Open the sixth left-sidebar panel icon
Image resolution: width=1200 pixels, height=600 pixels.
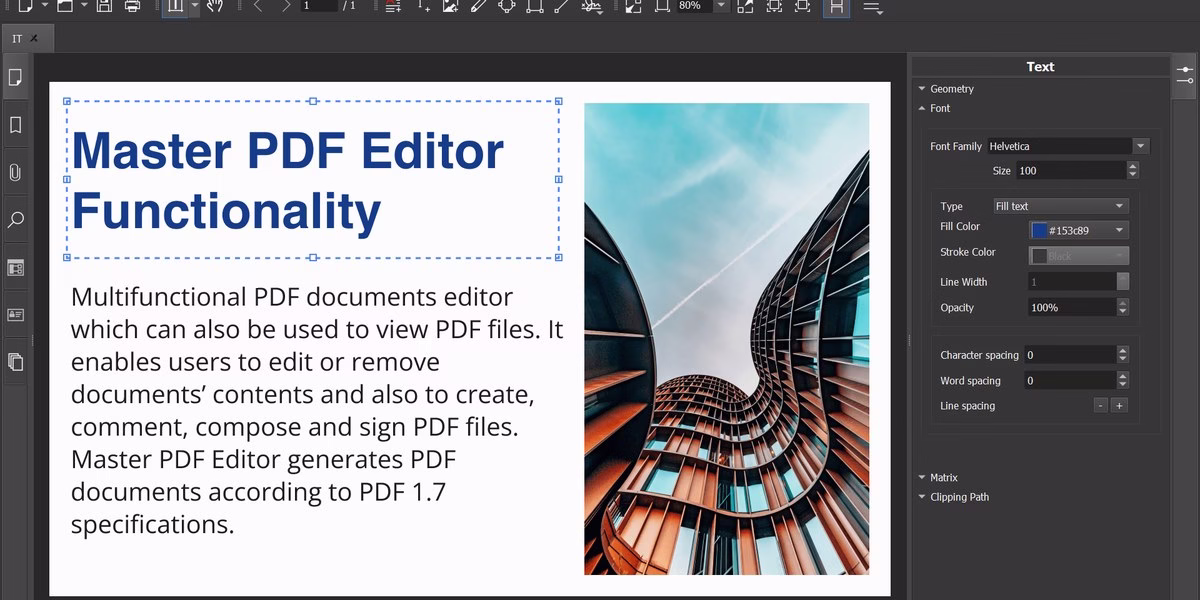[15, 314]
